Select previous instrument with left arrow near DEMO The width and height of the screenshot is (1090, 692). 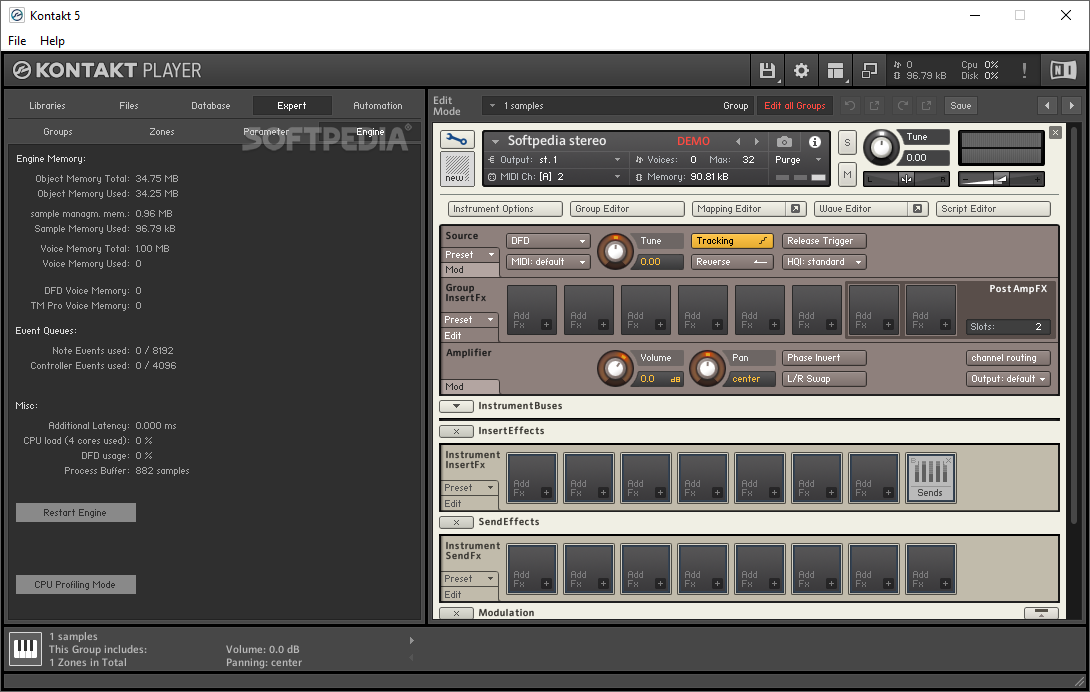[738, 141]
